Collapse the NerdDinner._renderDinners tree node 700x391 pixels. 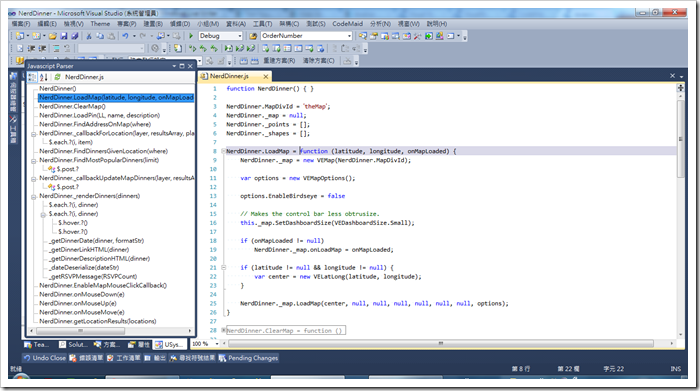point(34,196)
